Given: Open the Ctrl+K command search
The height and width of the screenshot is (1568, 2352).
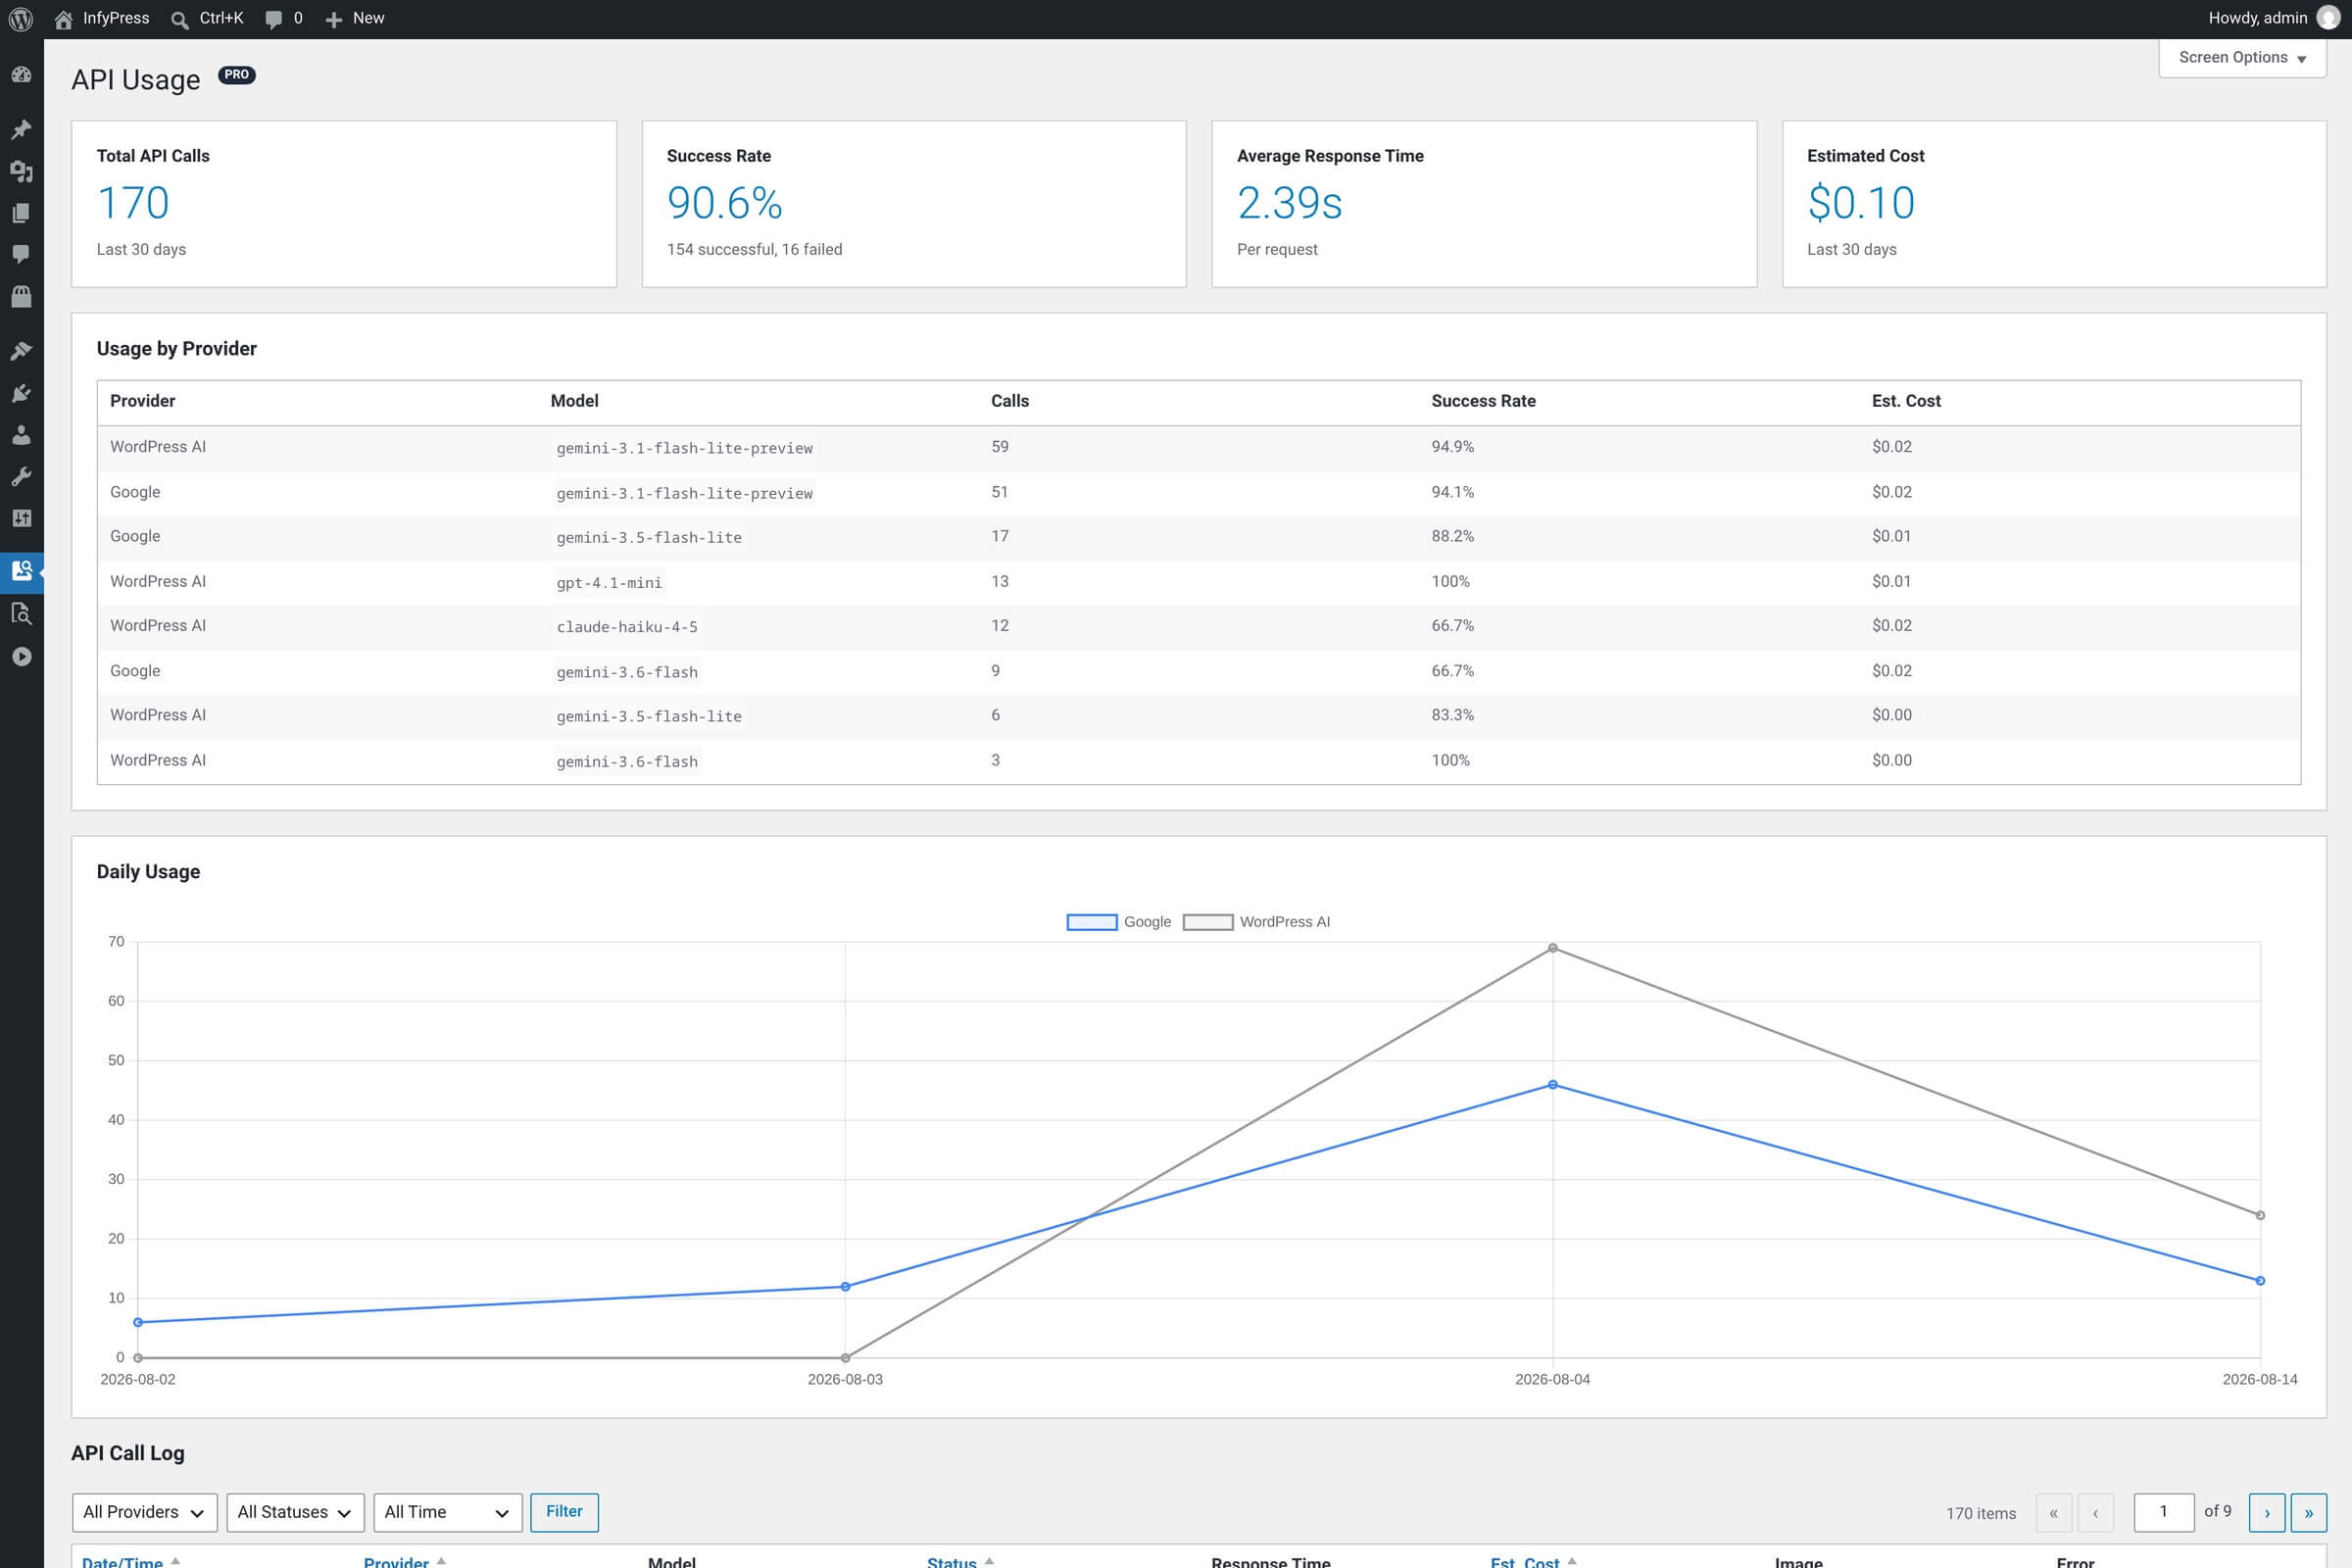Looking at the screenshot, I should pyautogui.click(x=207, y=19).
